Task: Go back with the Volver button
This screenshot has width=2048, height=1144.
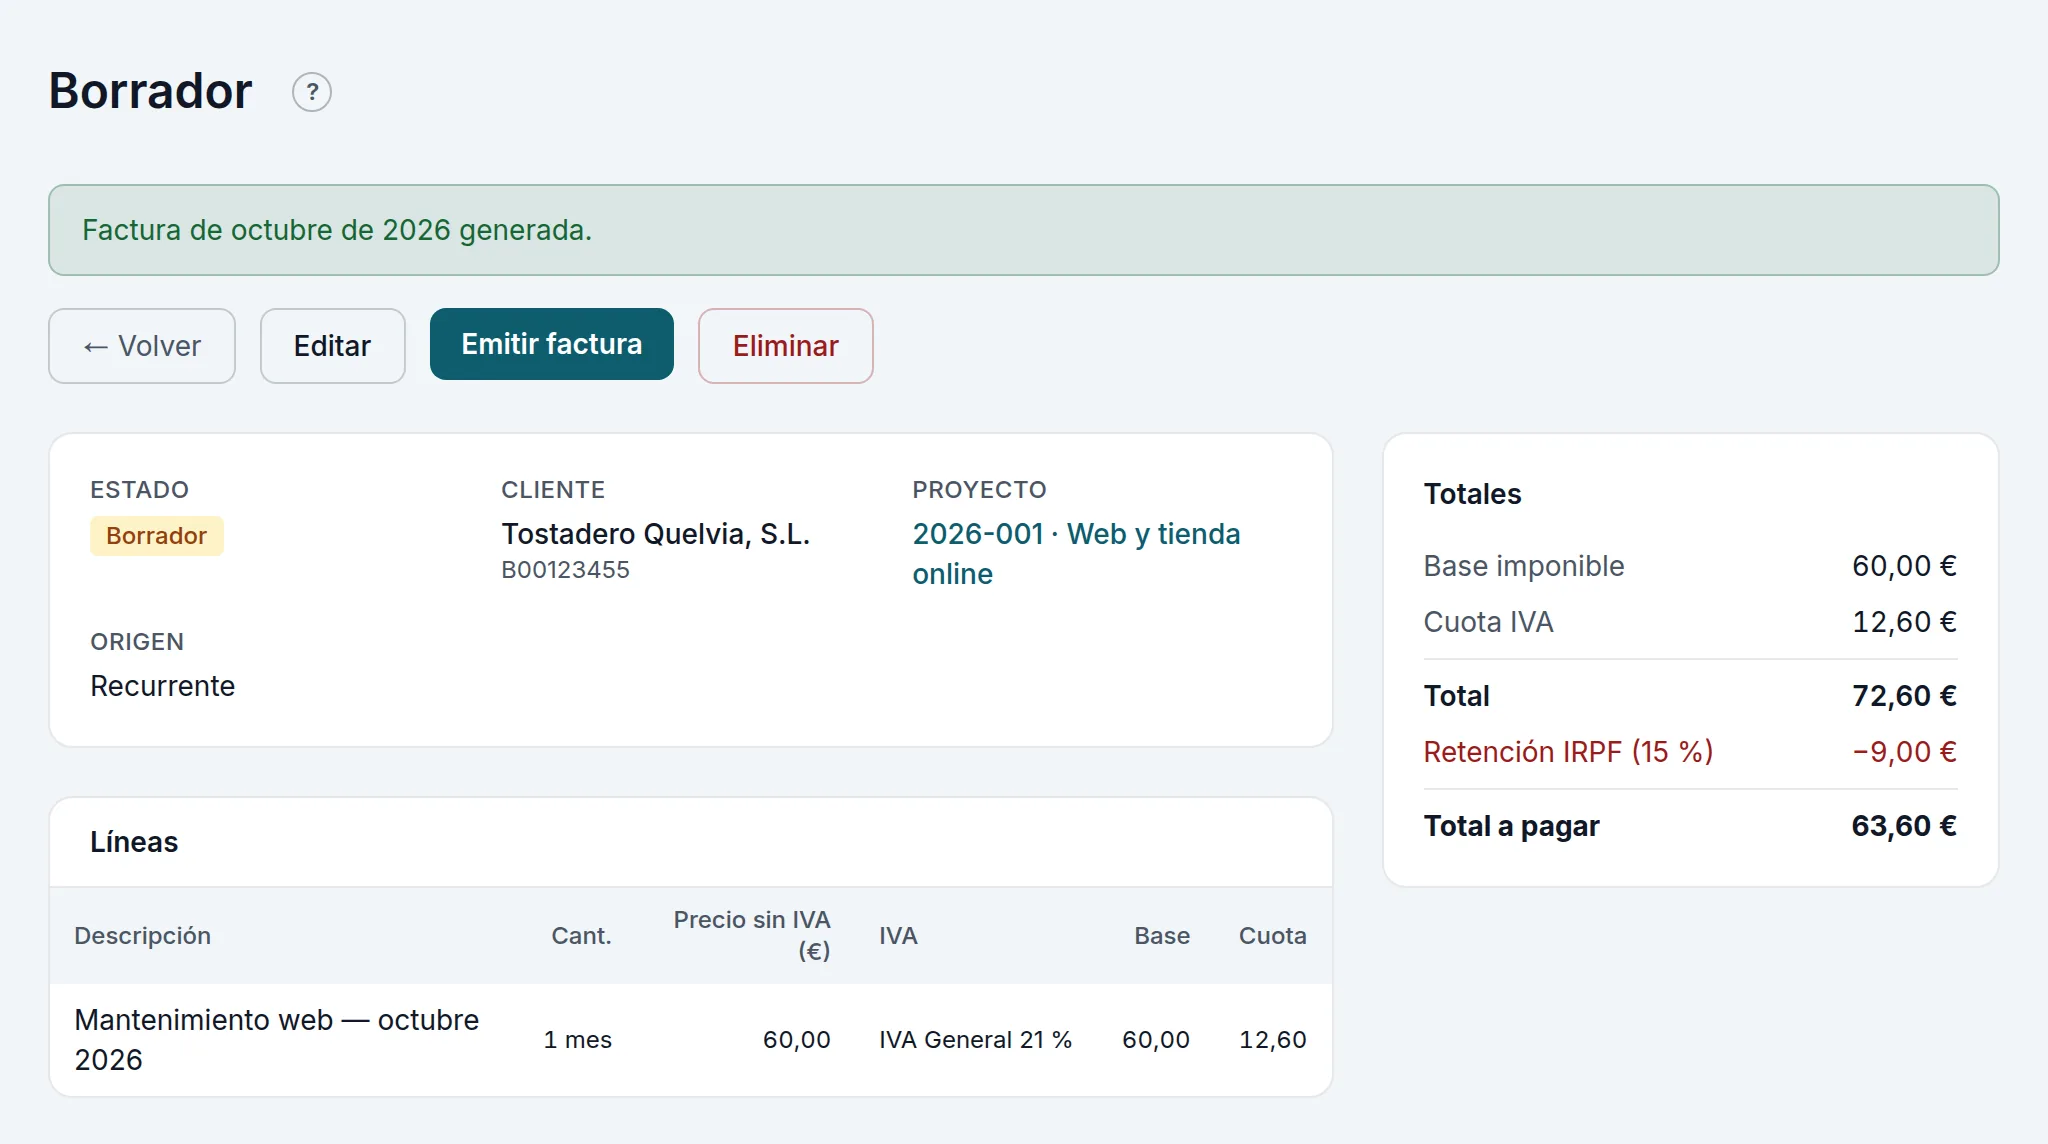Action: click(142, 346)
